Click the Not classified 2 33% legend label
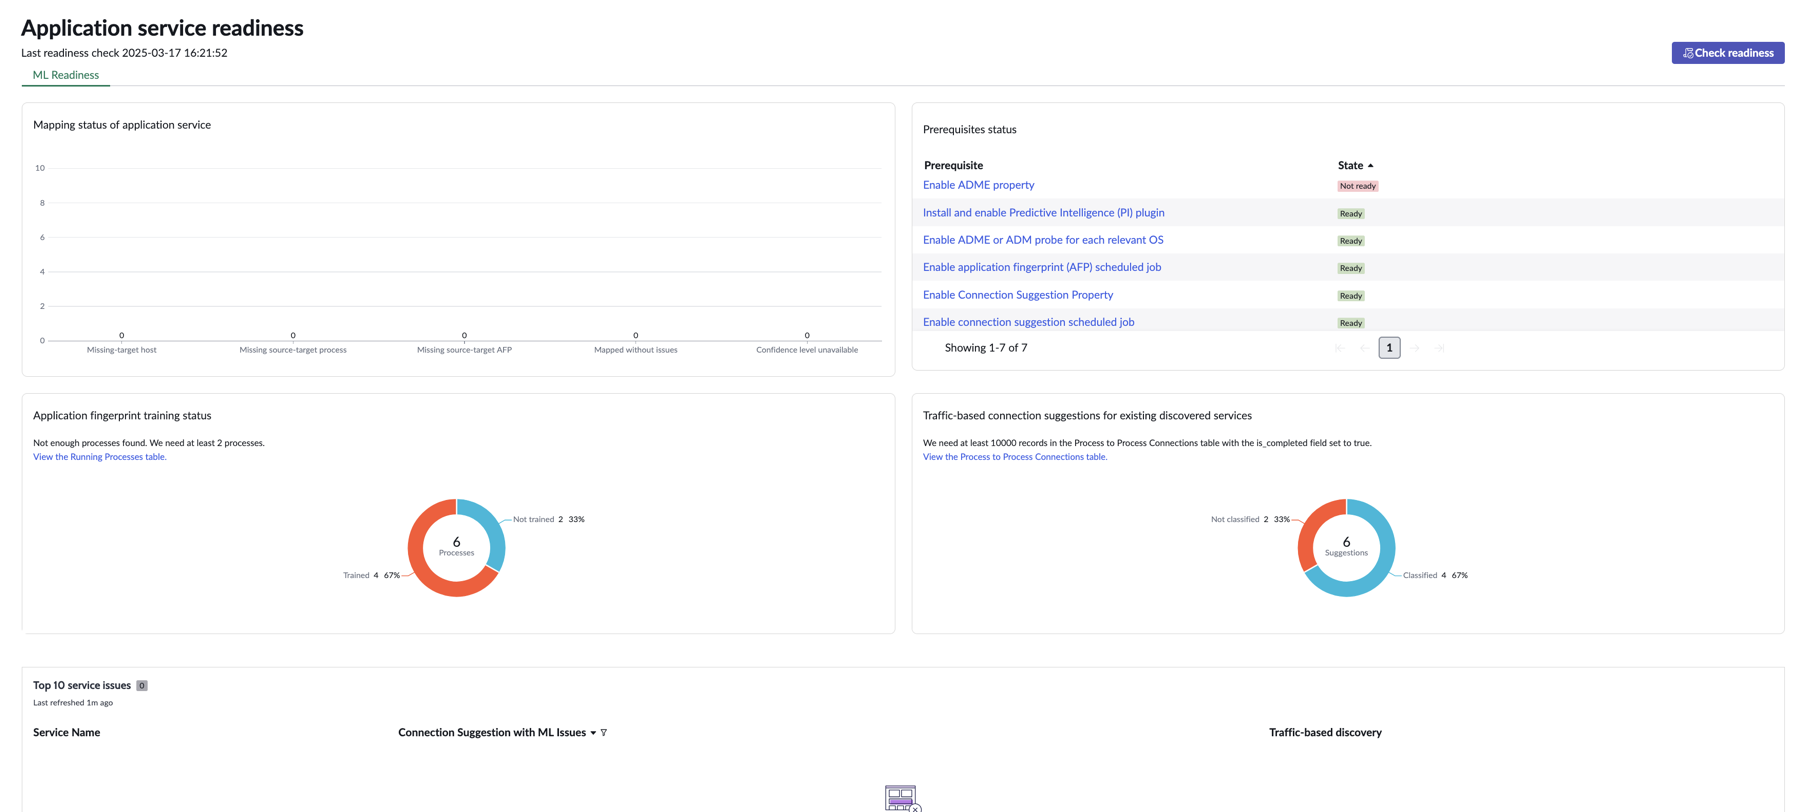 tap(1250, 520)
